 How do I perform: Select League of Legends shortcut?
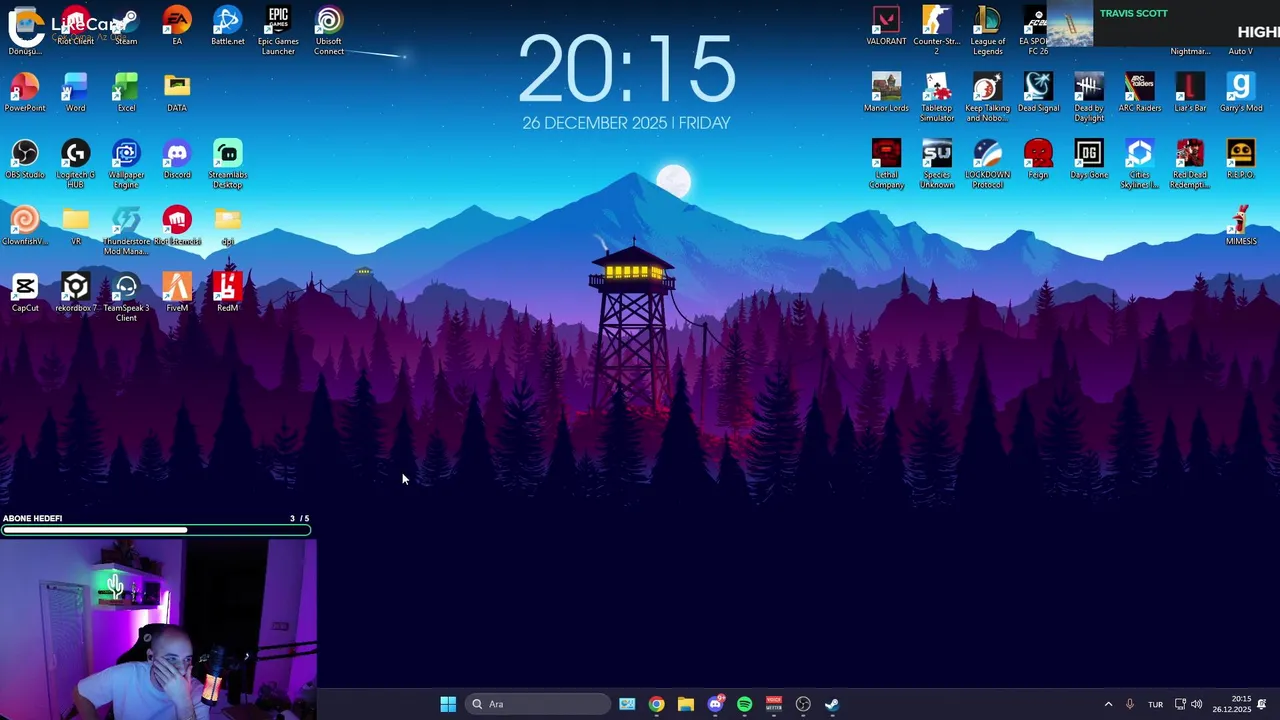coord(987,31)
